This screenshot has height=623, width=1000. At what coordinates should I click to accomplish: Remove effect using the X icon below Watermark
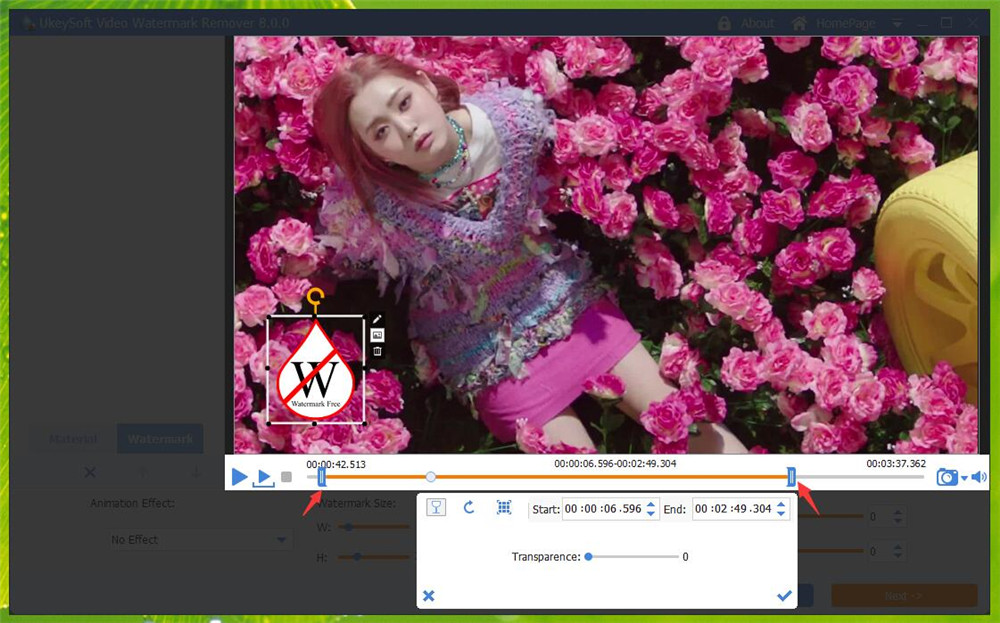pyautogui.click(x=89, y=472)
